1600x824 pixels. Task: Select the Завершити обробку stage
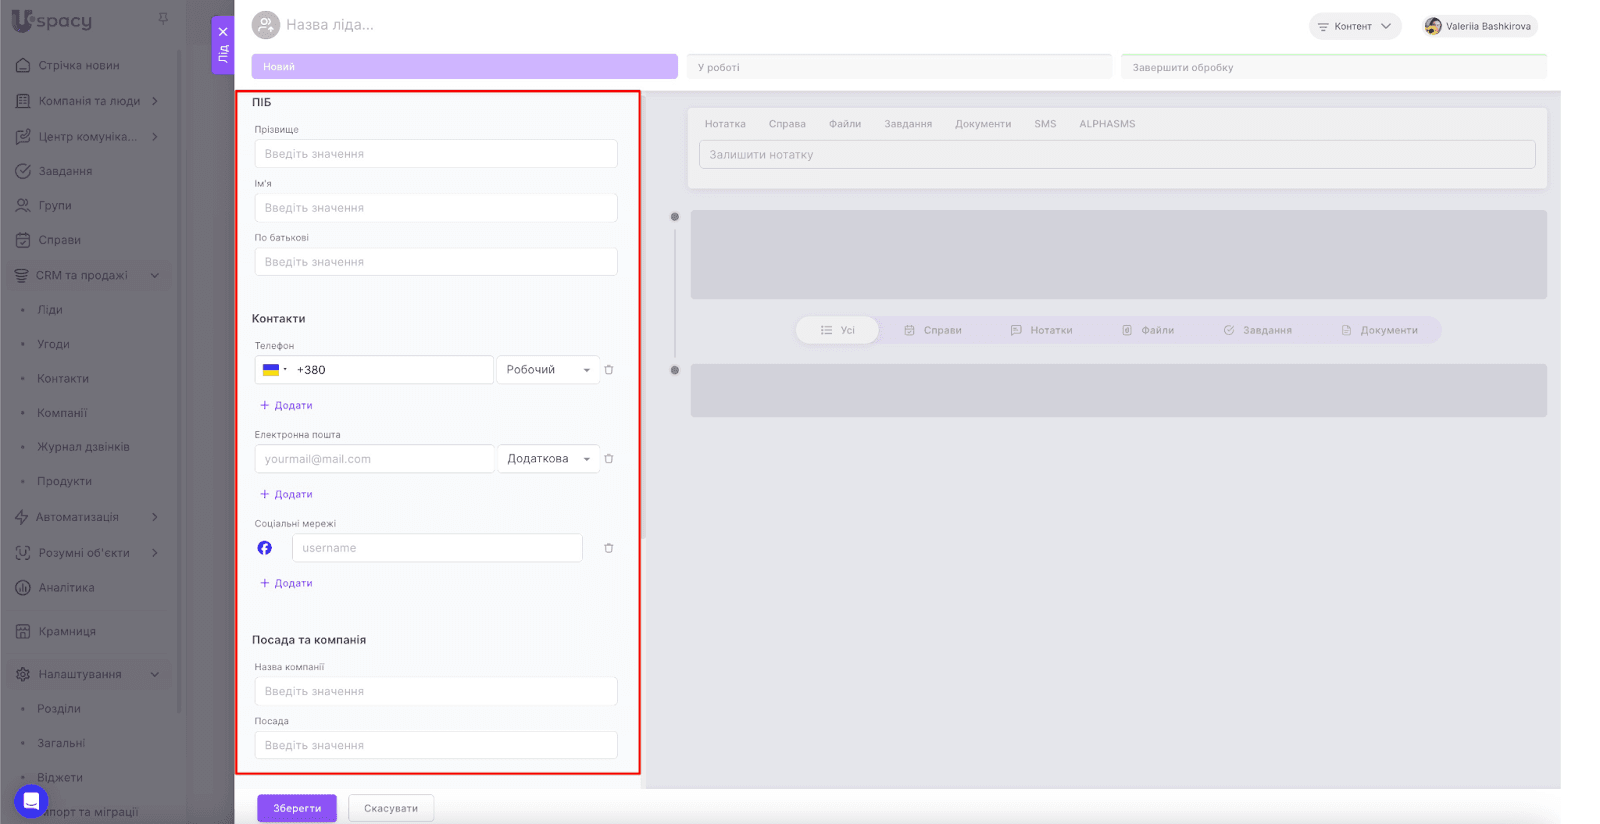pyautogui.click(x=1334, y=67)
